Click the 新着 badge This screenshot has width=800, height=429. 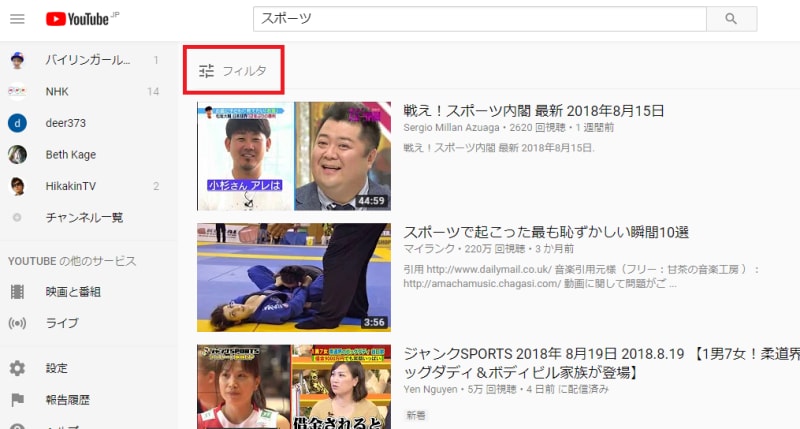tap(416, 415)
